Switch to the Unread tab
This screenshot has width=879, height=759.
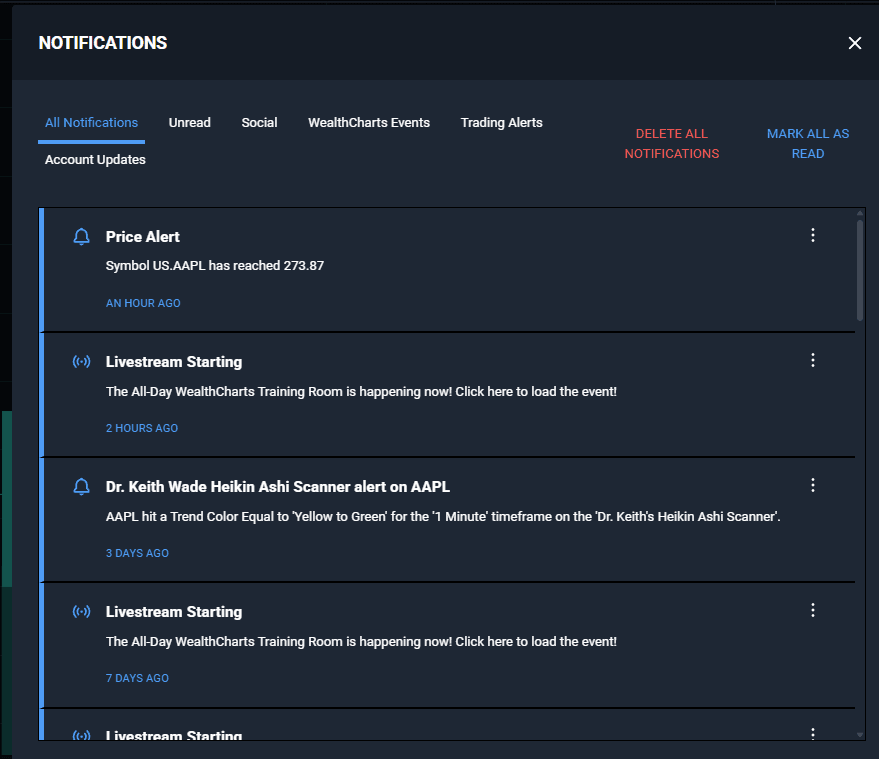189,123
